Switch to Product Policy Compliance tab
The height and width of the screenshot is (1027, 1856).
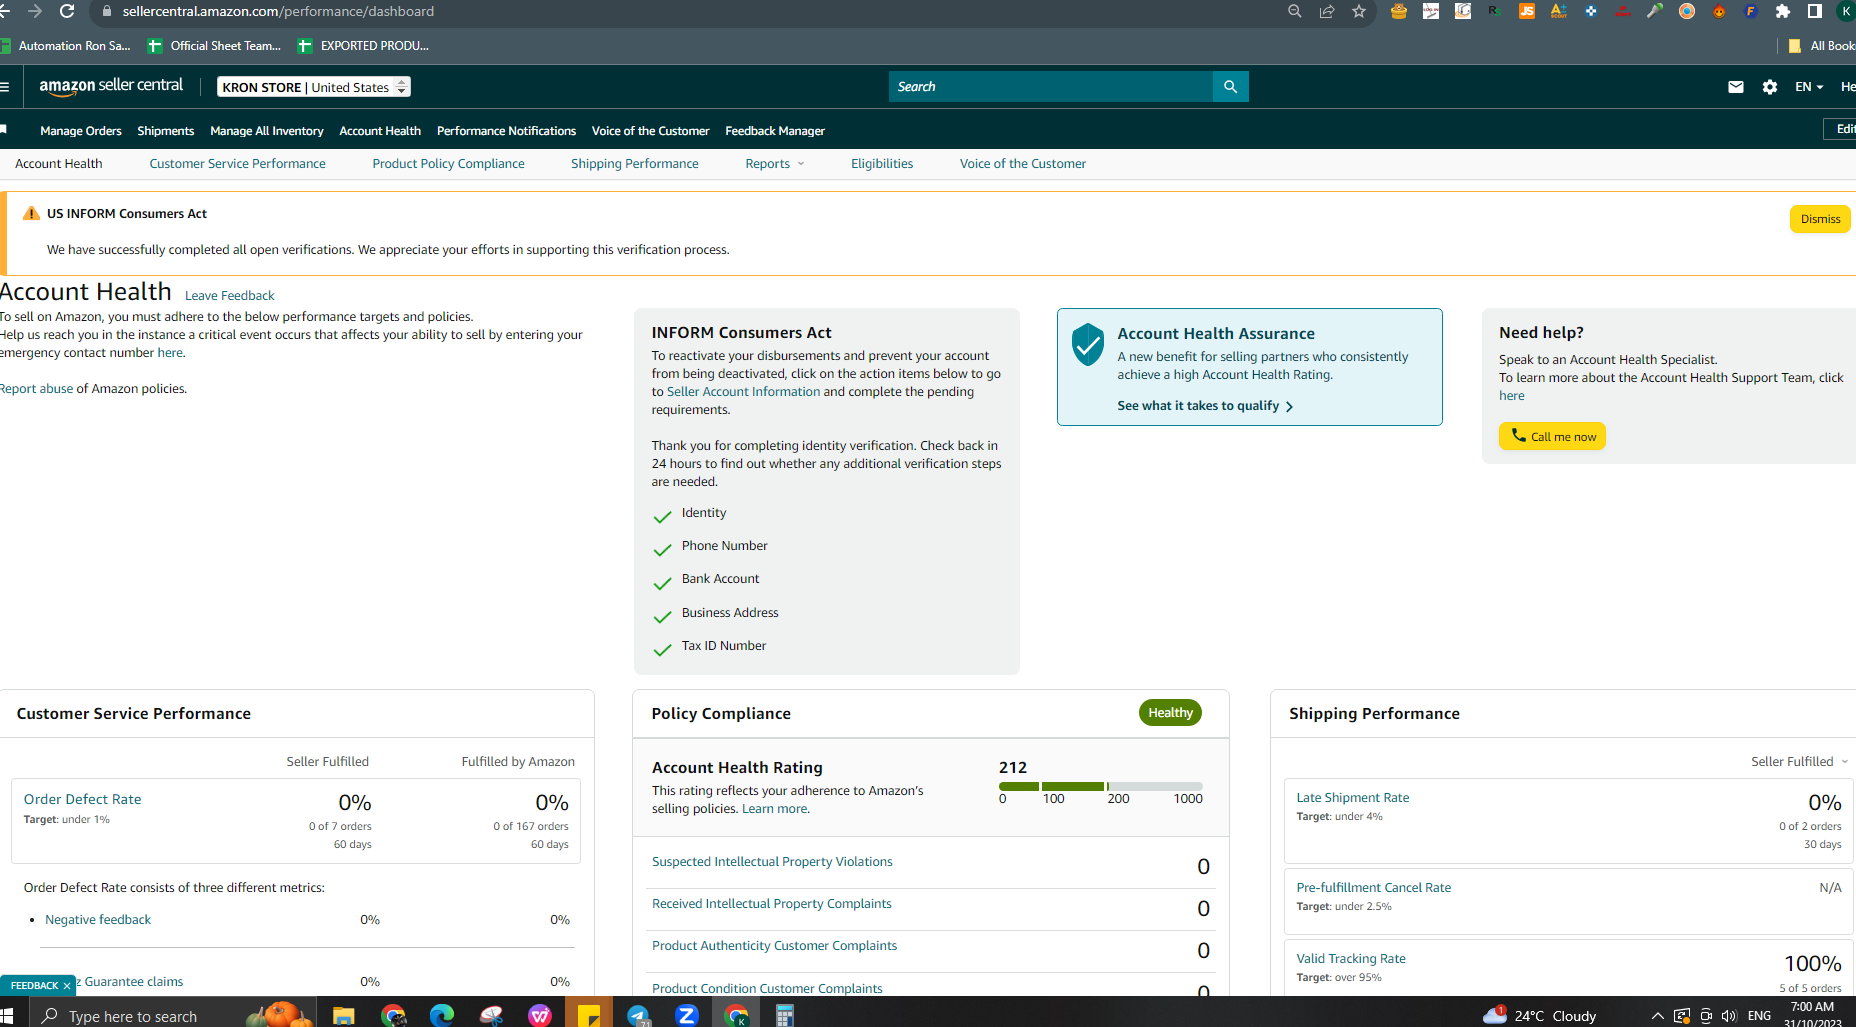[x=448, y=164]
